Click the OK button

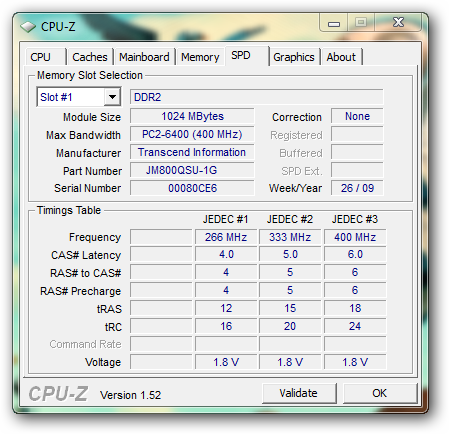point(380,393)
